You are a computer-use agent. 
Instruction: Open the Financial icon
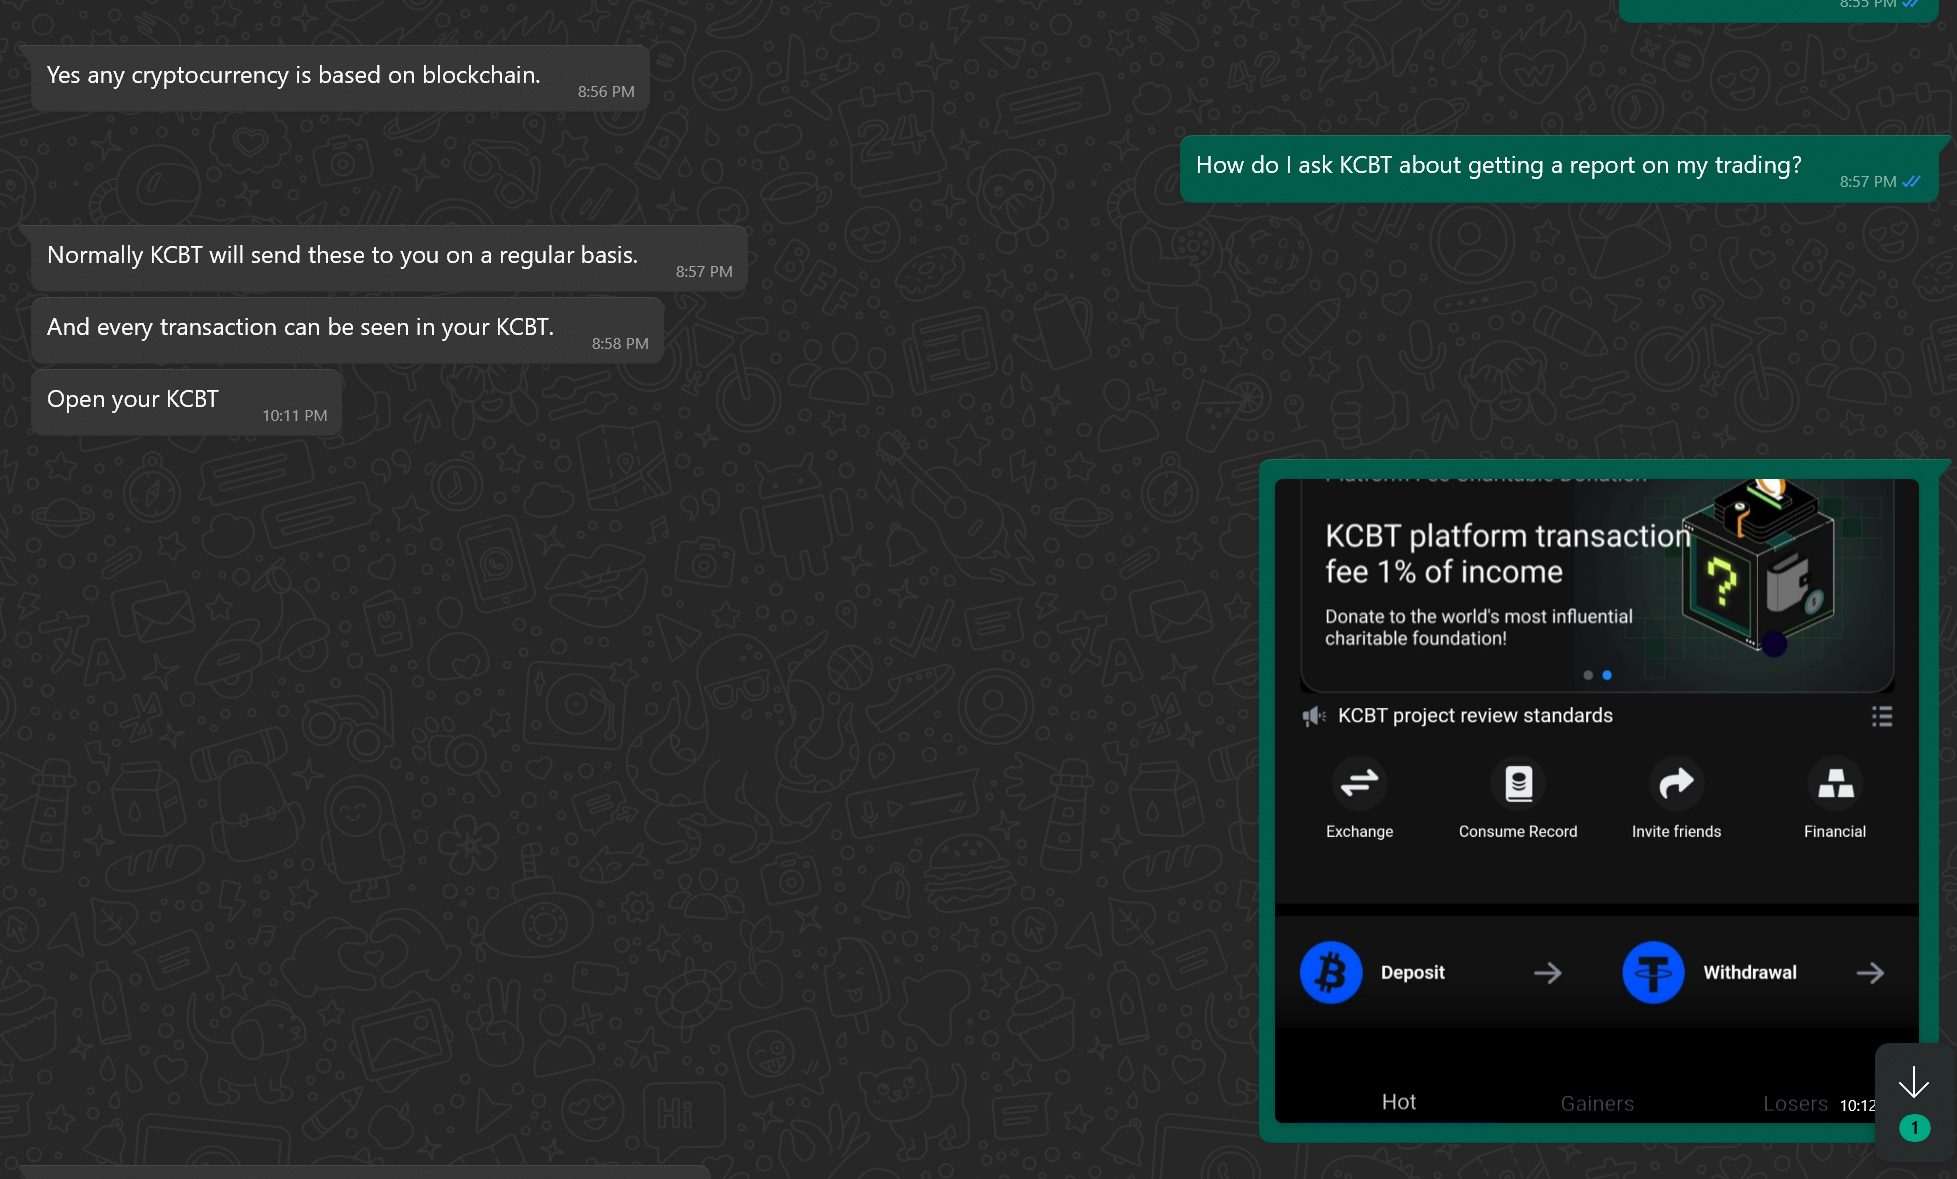tap(1835, 783)
